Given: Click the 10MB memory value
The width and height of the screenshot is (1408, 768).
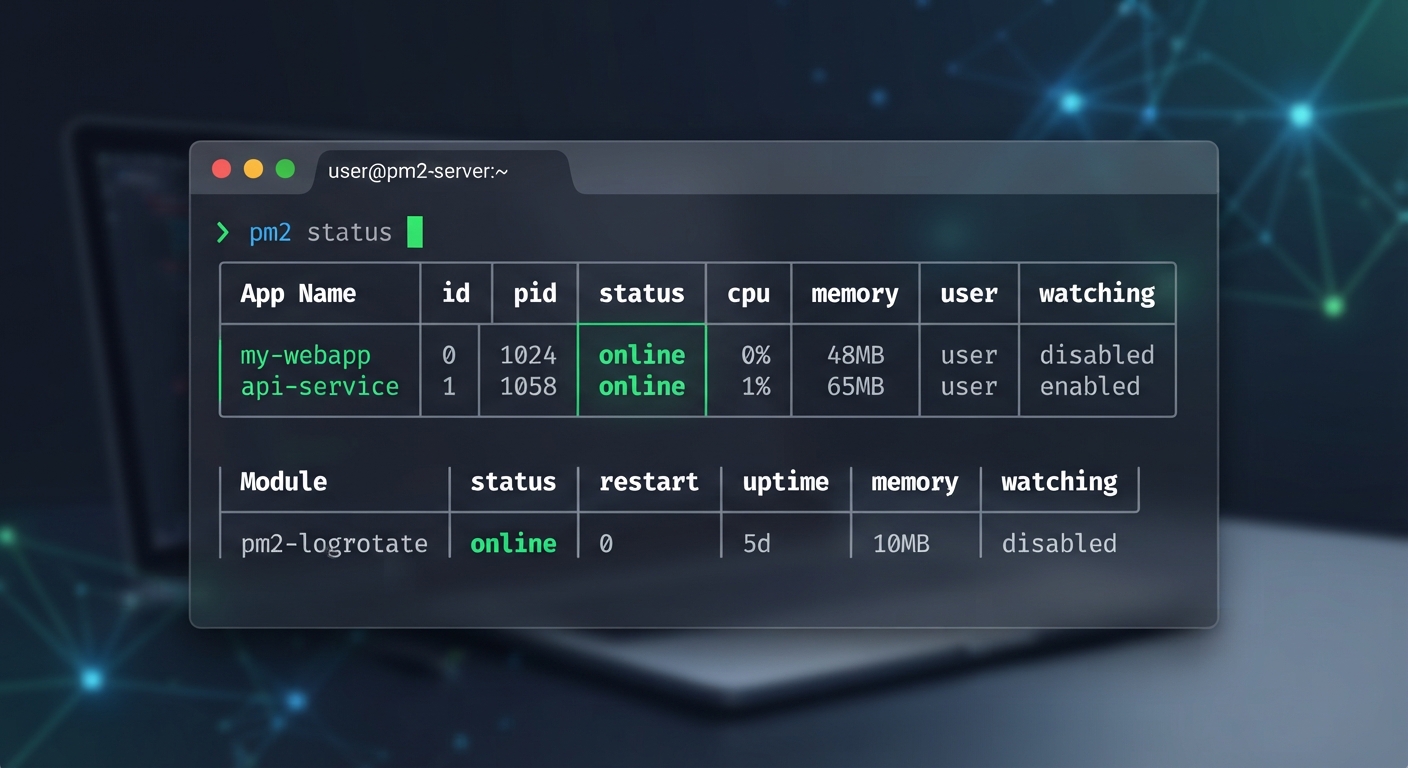Looking at the screenshot, I should coord(901,544).
